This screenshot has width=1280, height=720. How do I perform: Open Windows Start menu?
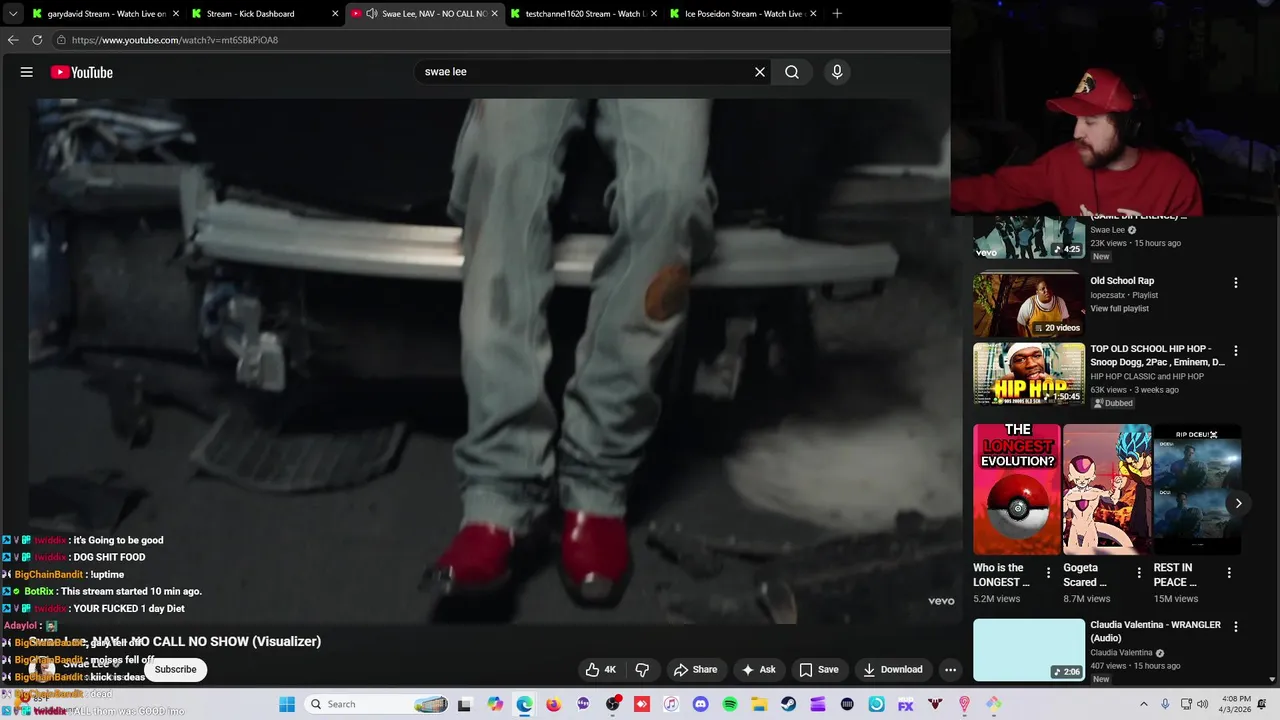point(287,704)
